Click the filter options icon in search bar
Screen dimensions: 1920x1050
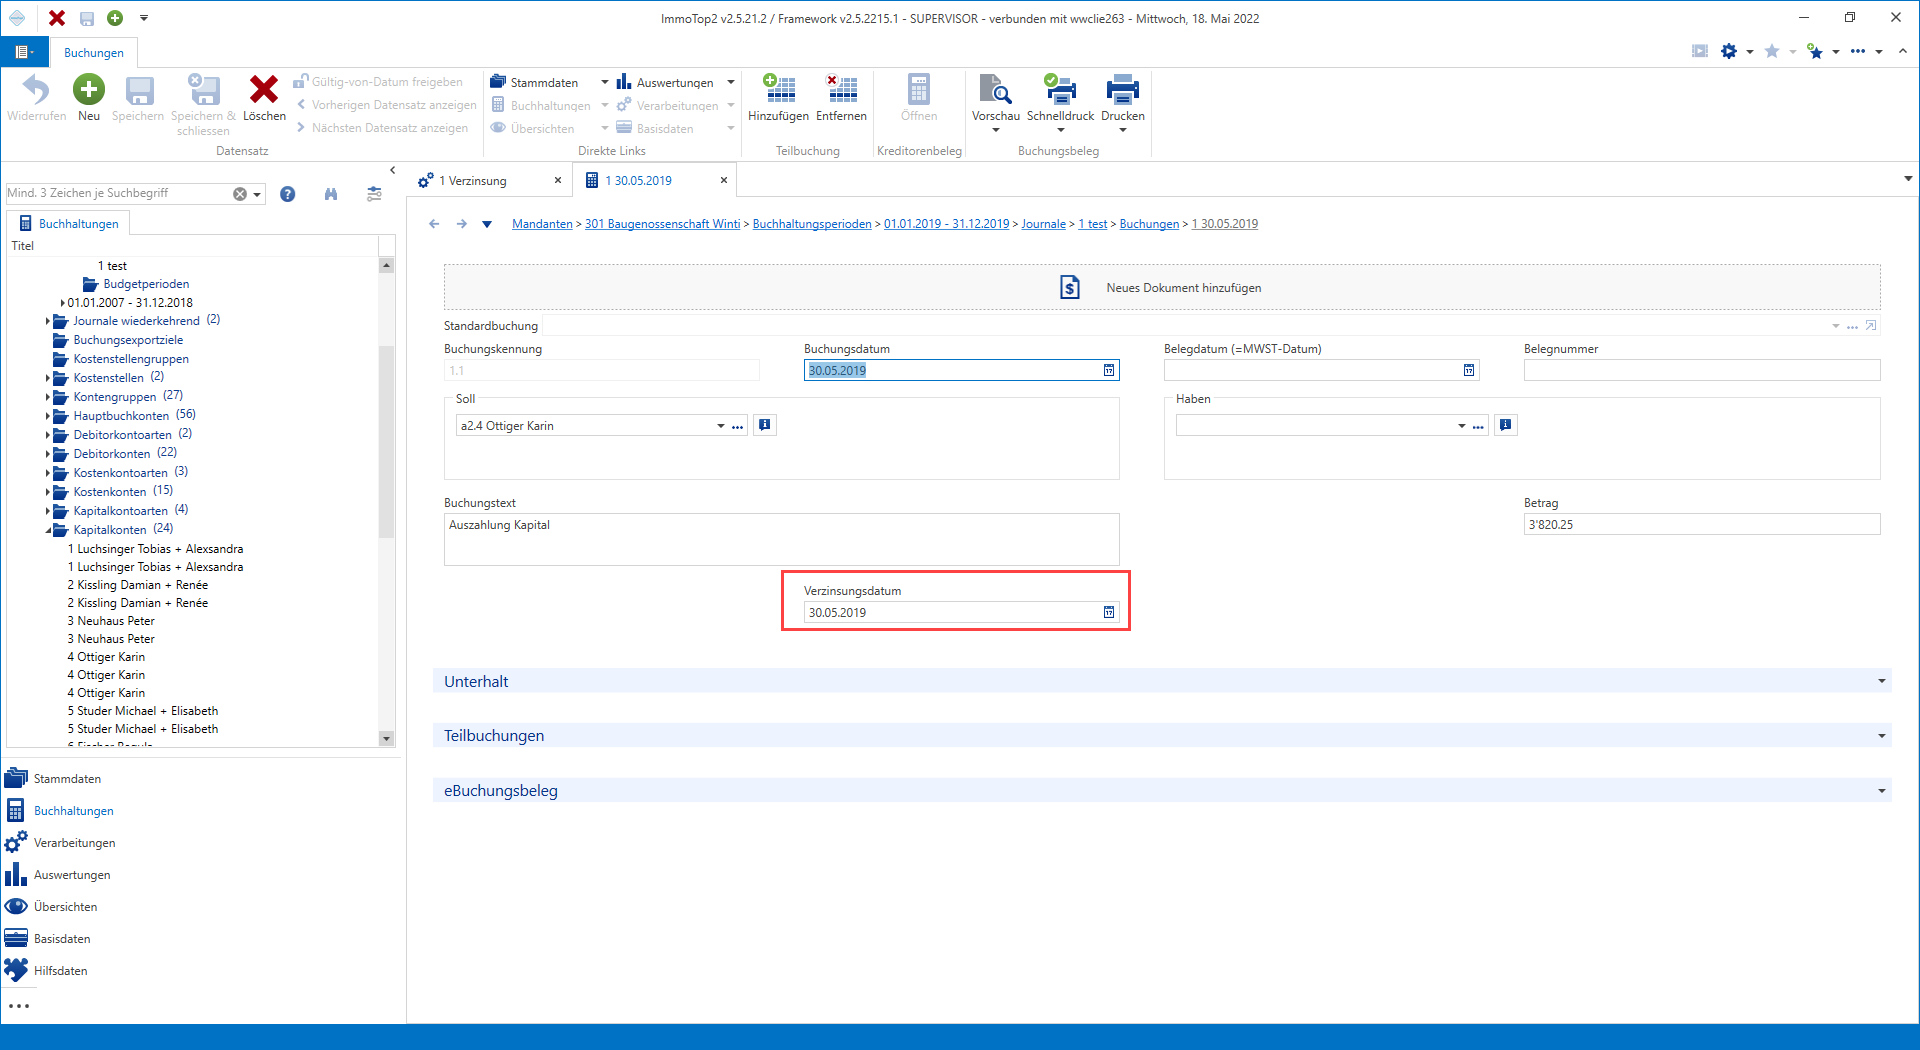[374, 194]
